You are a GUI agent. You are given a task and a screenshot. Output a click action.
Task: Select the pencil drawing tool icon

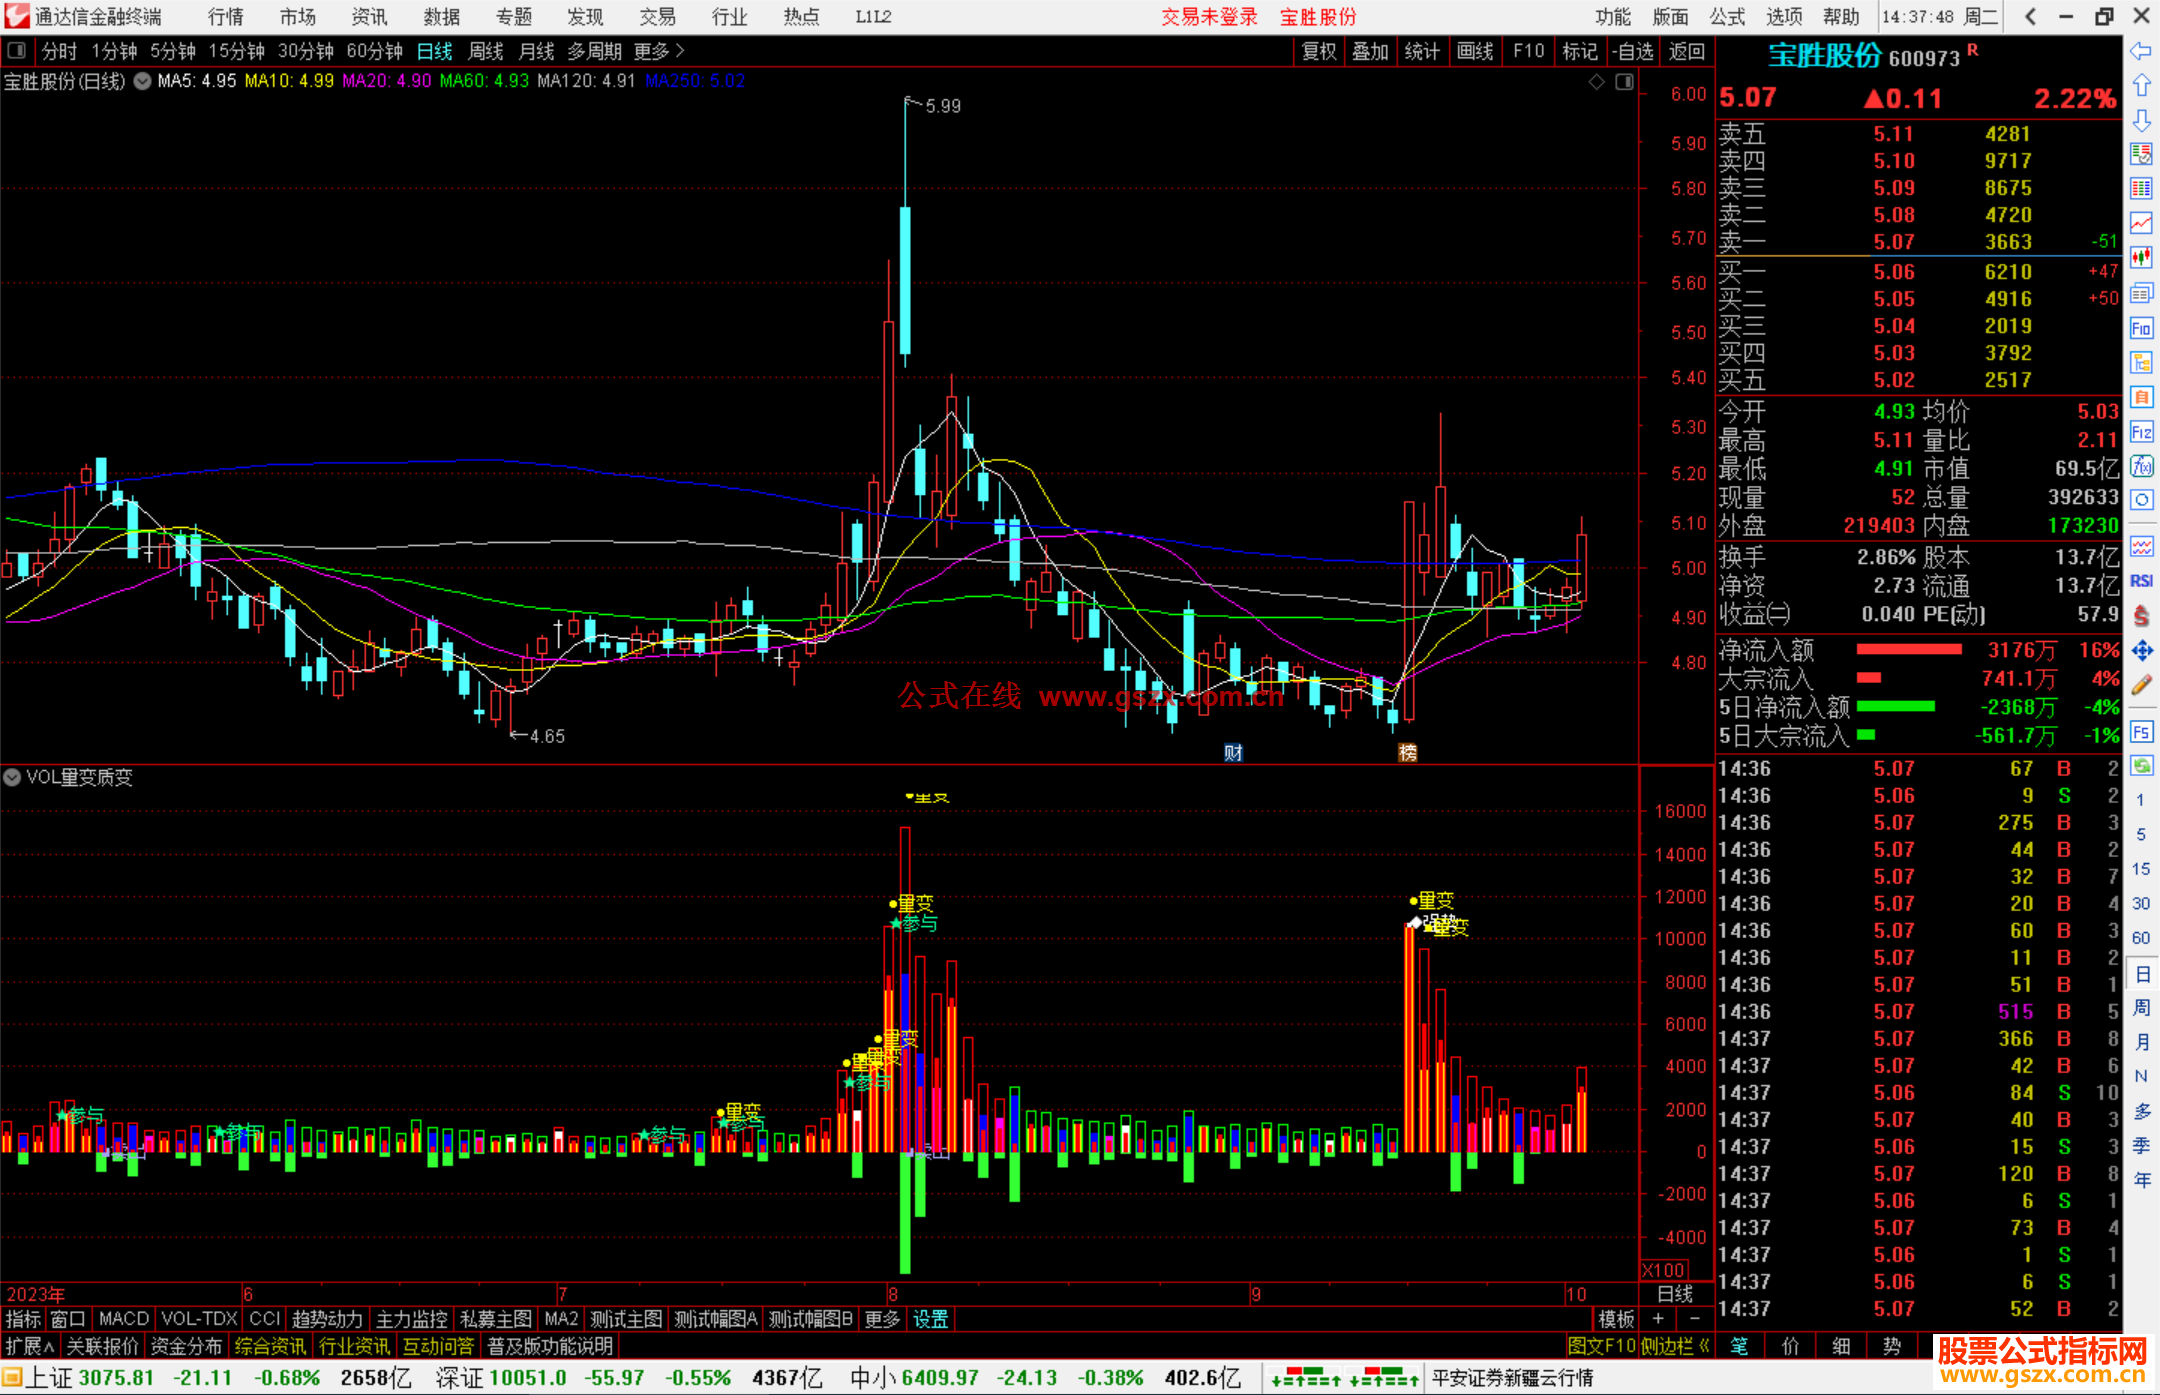2141,686
